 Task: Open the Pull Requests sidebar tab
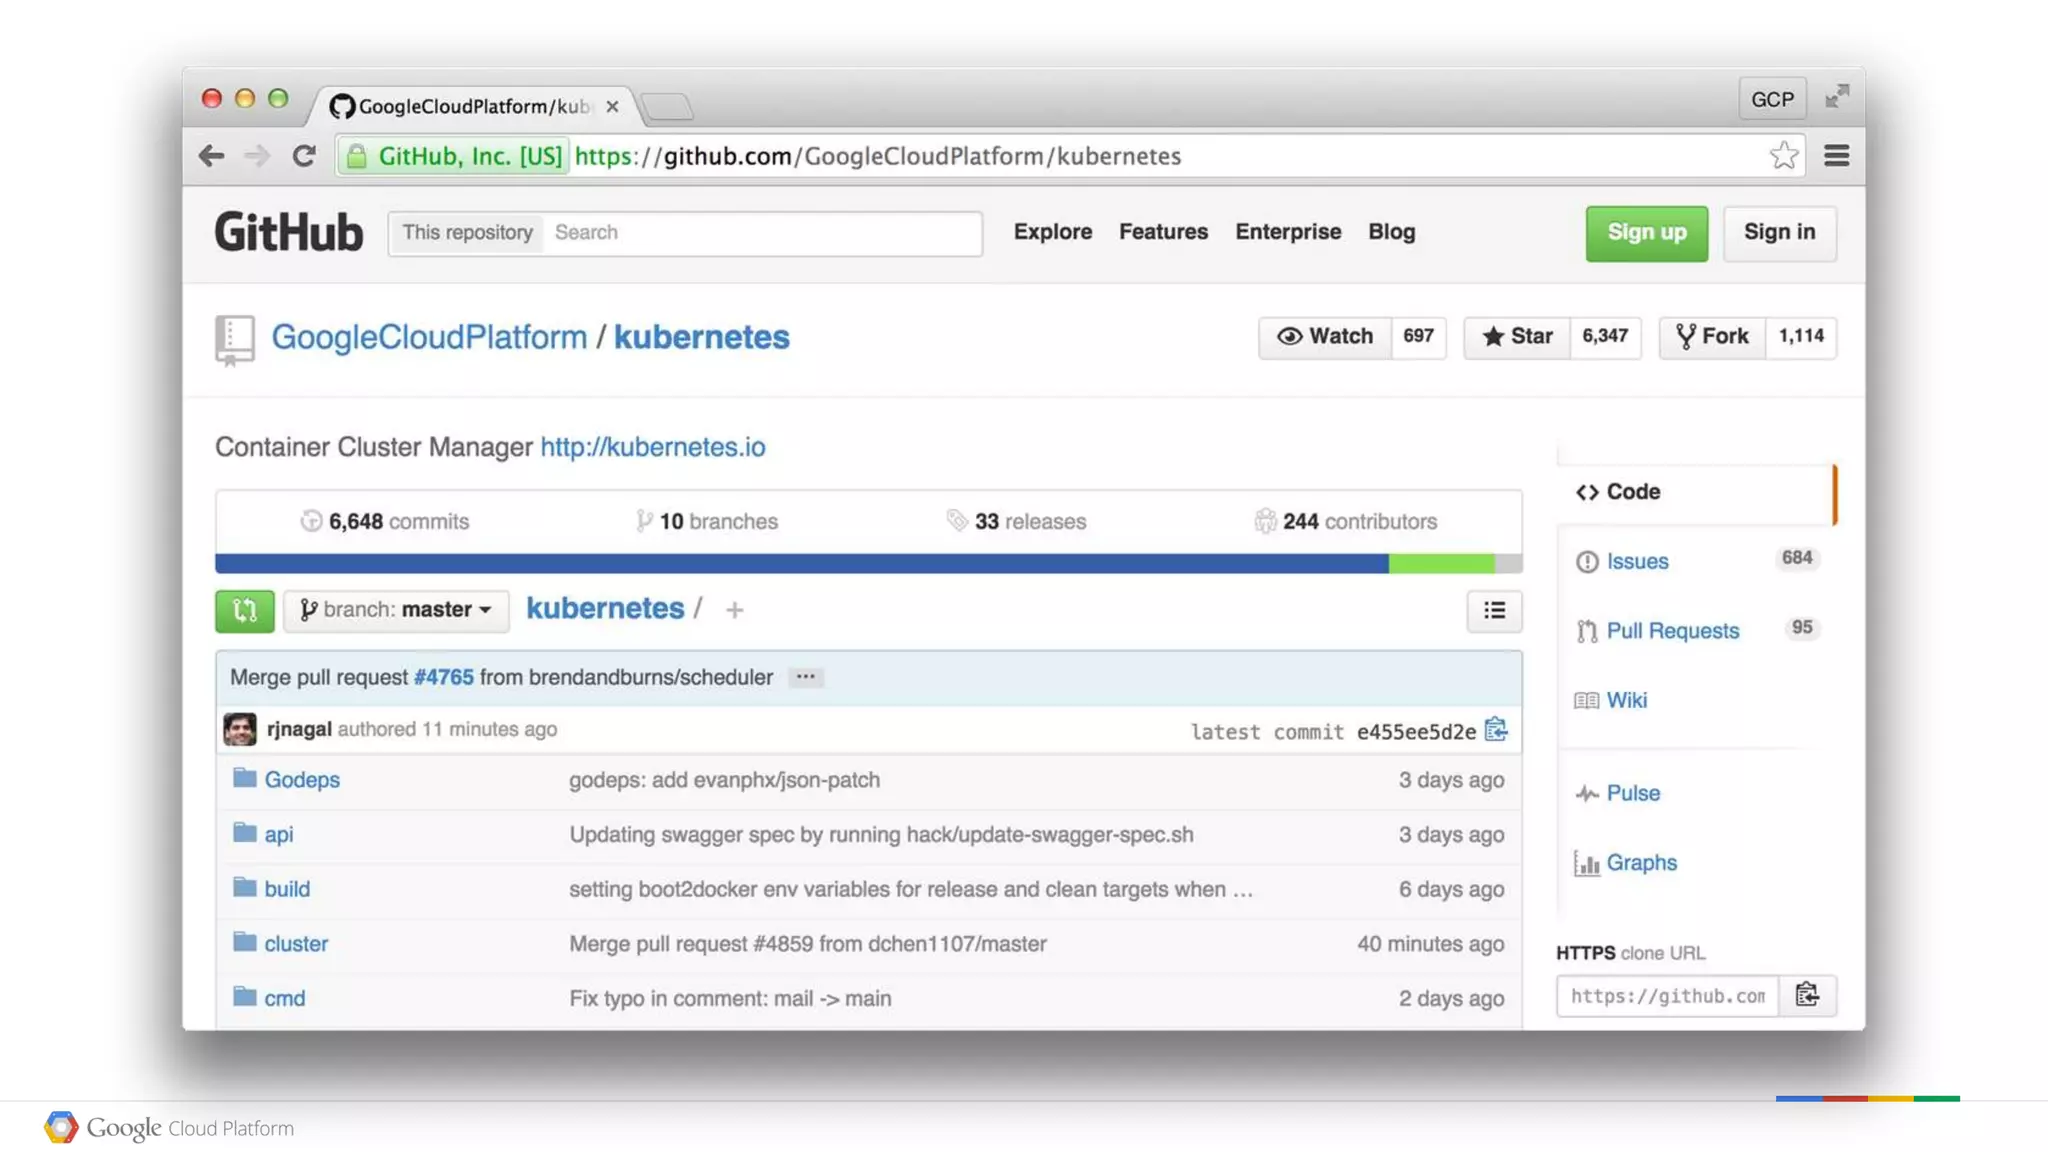pos(1672,631)
